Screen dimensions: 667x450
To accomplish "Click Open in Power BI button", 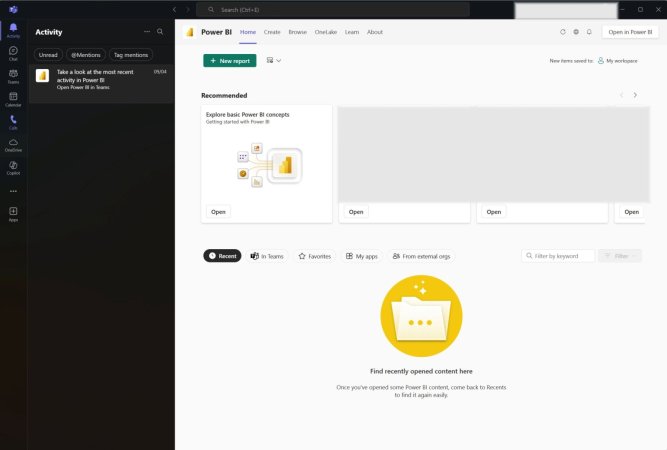I will [x=630, y=32].
